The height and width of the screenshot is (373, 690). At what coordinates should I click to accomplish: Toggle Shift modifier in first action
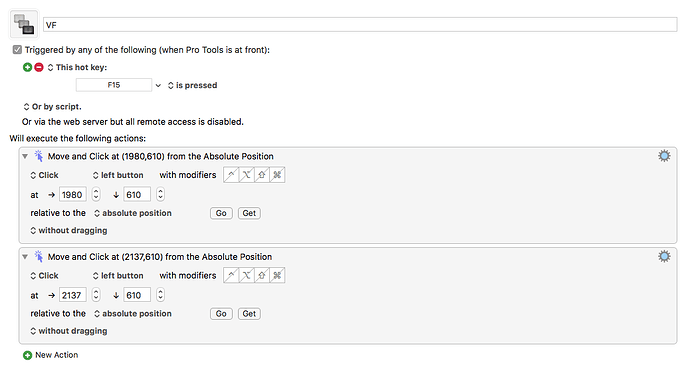click(x=262, y=175)
